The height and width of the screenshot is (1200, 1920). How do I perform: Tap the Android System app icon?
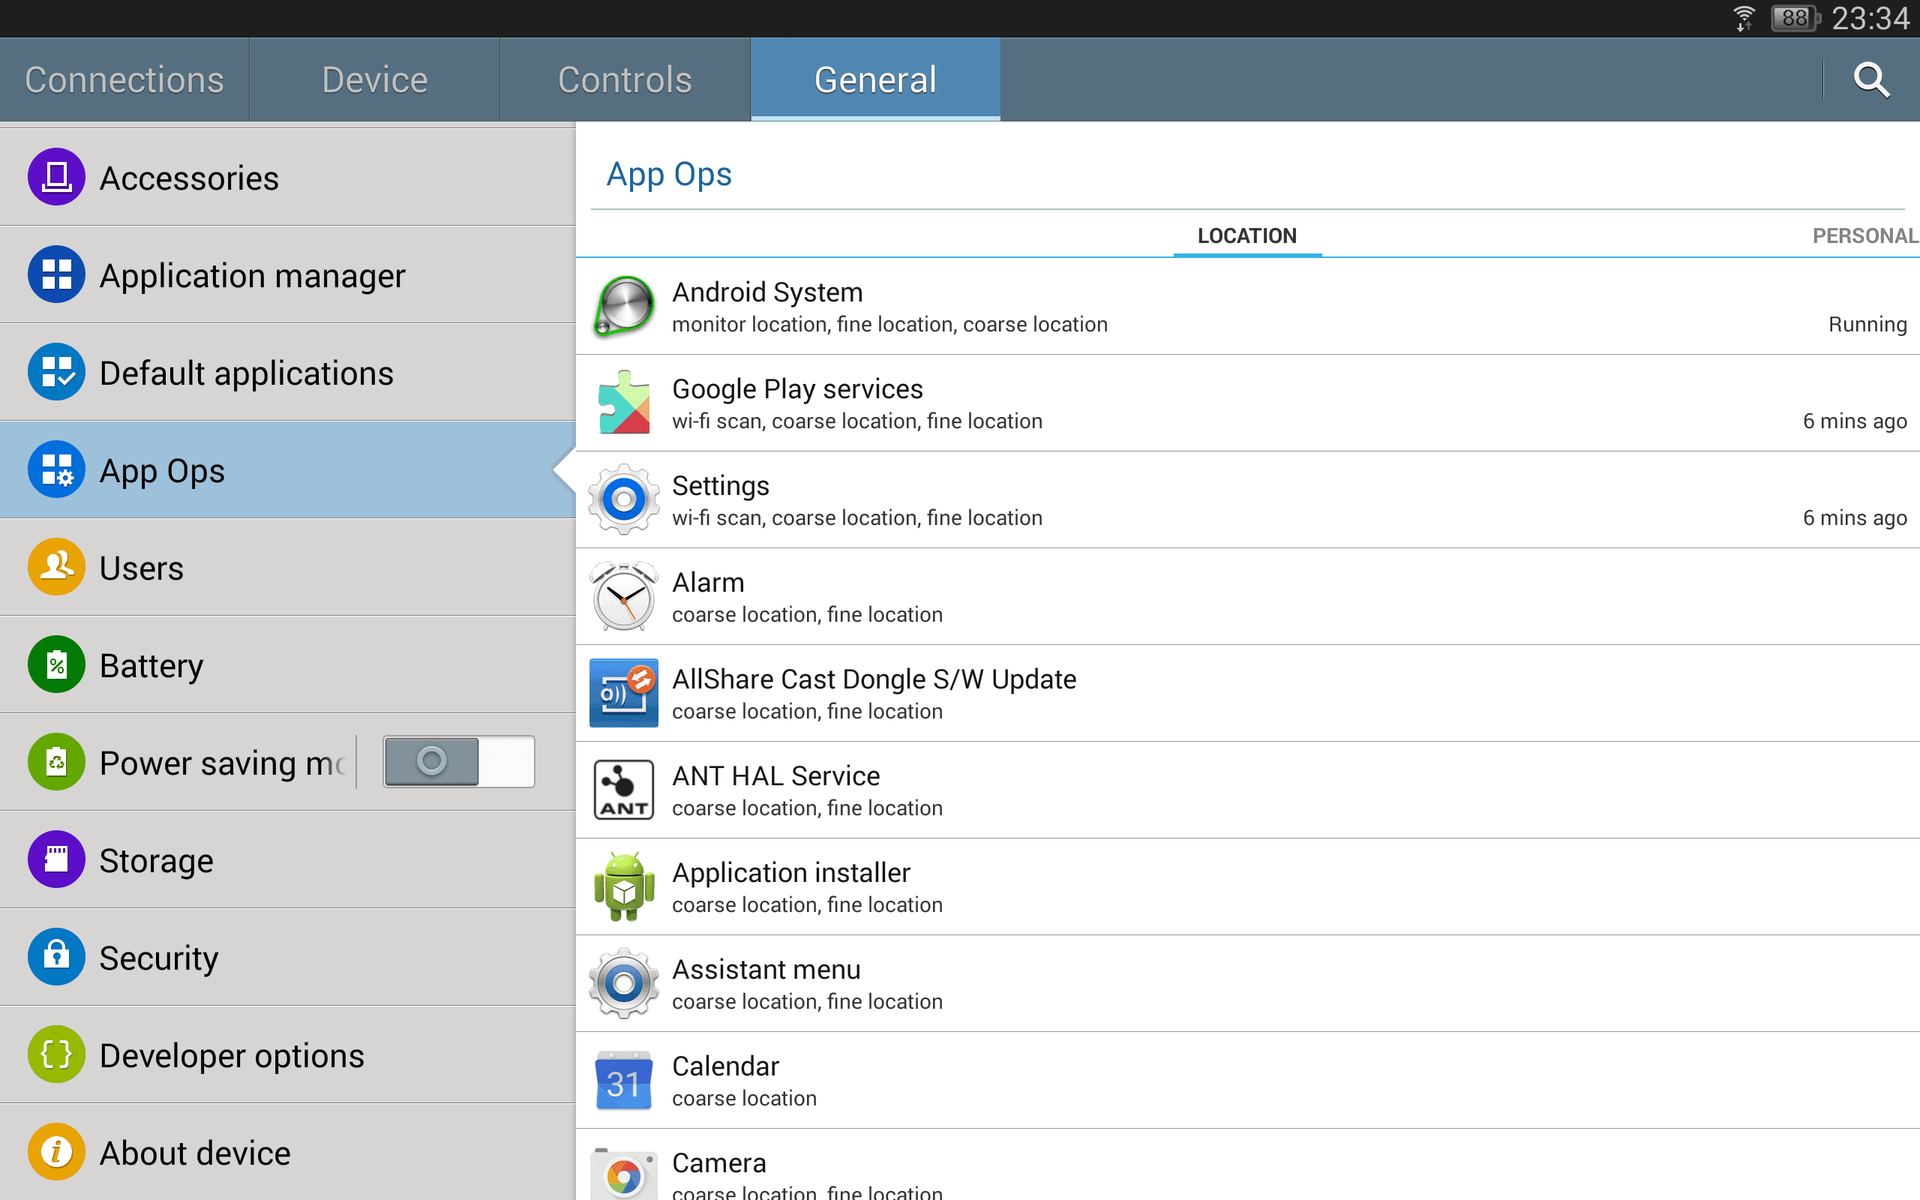point(624,306)
